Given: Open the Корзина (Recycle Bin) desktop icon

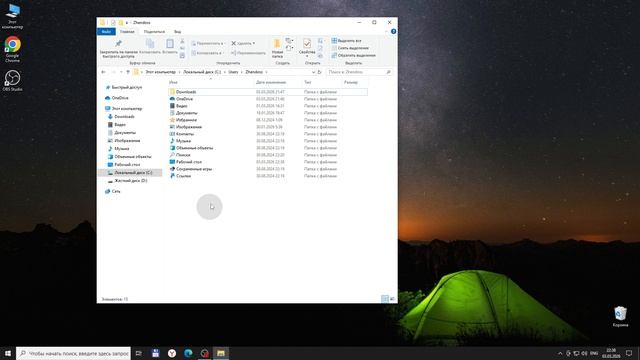Looking at the screenshot, I should (x=620, y=317).
